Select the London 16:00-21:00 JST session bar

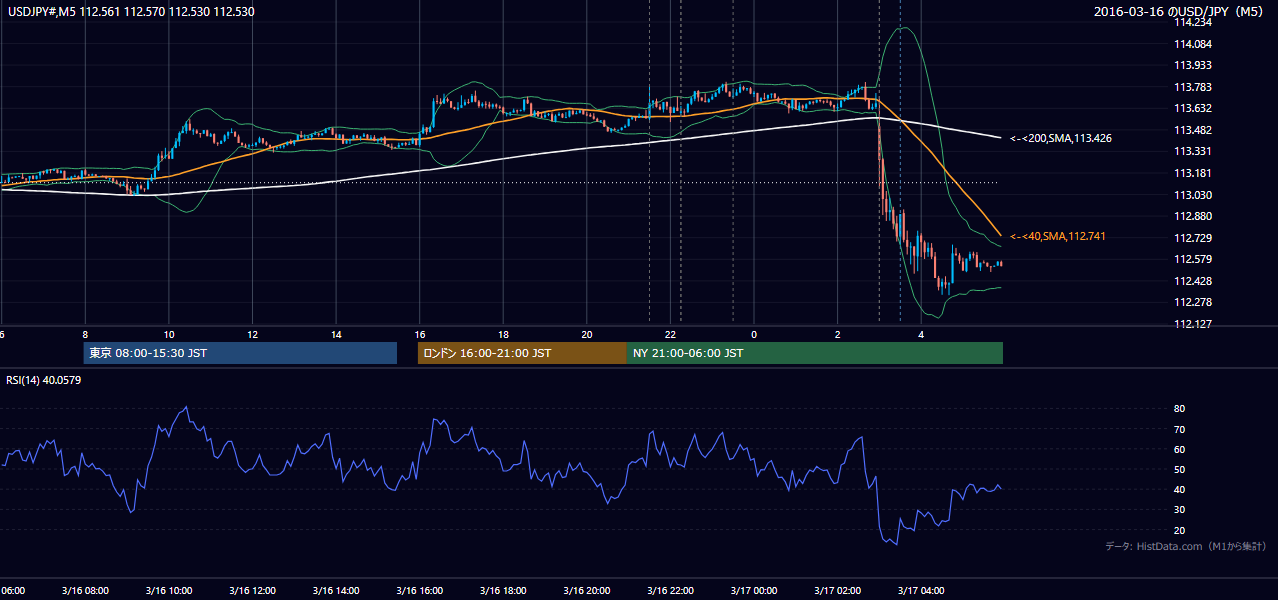click(x=522, y=353)
